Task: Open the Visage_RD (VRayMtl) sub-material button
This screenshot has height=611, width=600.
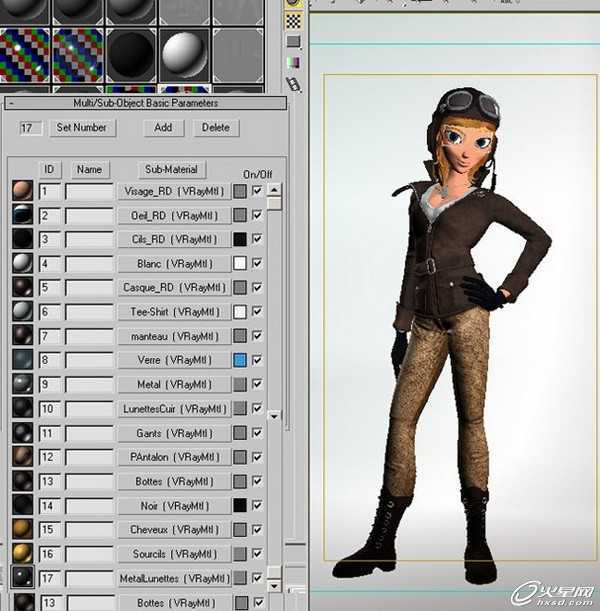Action: tap(175, 191)
